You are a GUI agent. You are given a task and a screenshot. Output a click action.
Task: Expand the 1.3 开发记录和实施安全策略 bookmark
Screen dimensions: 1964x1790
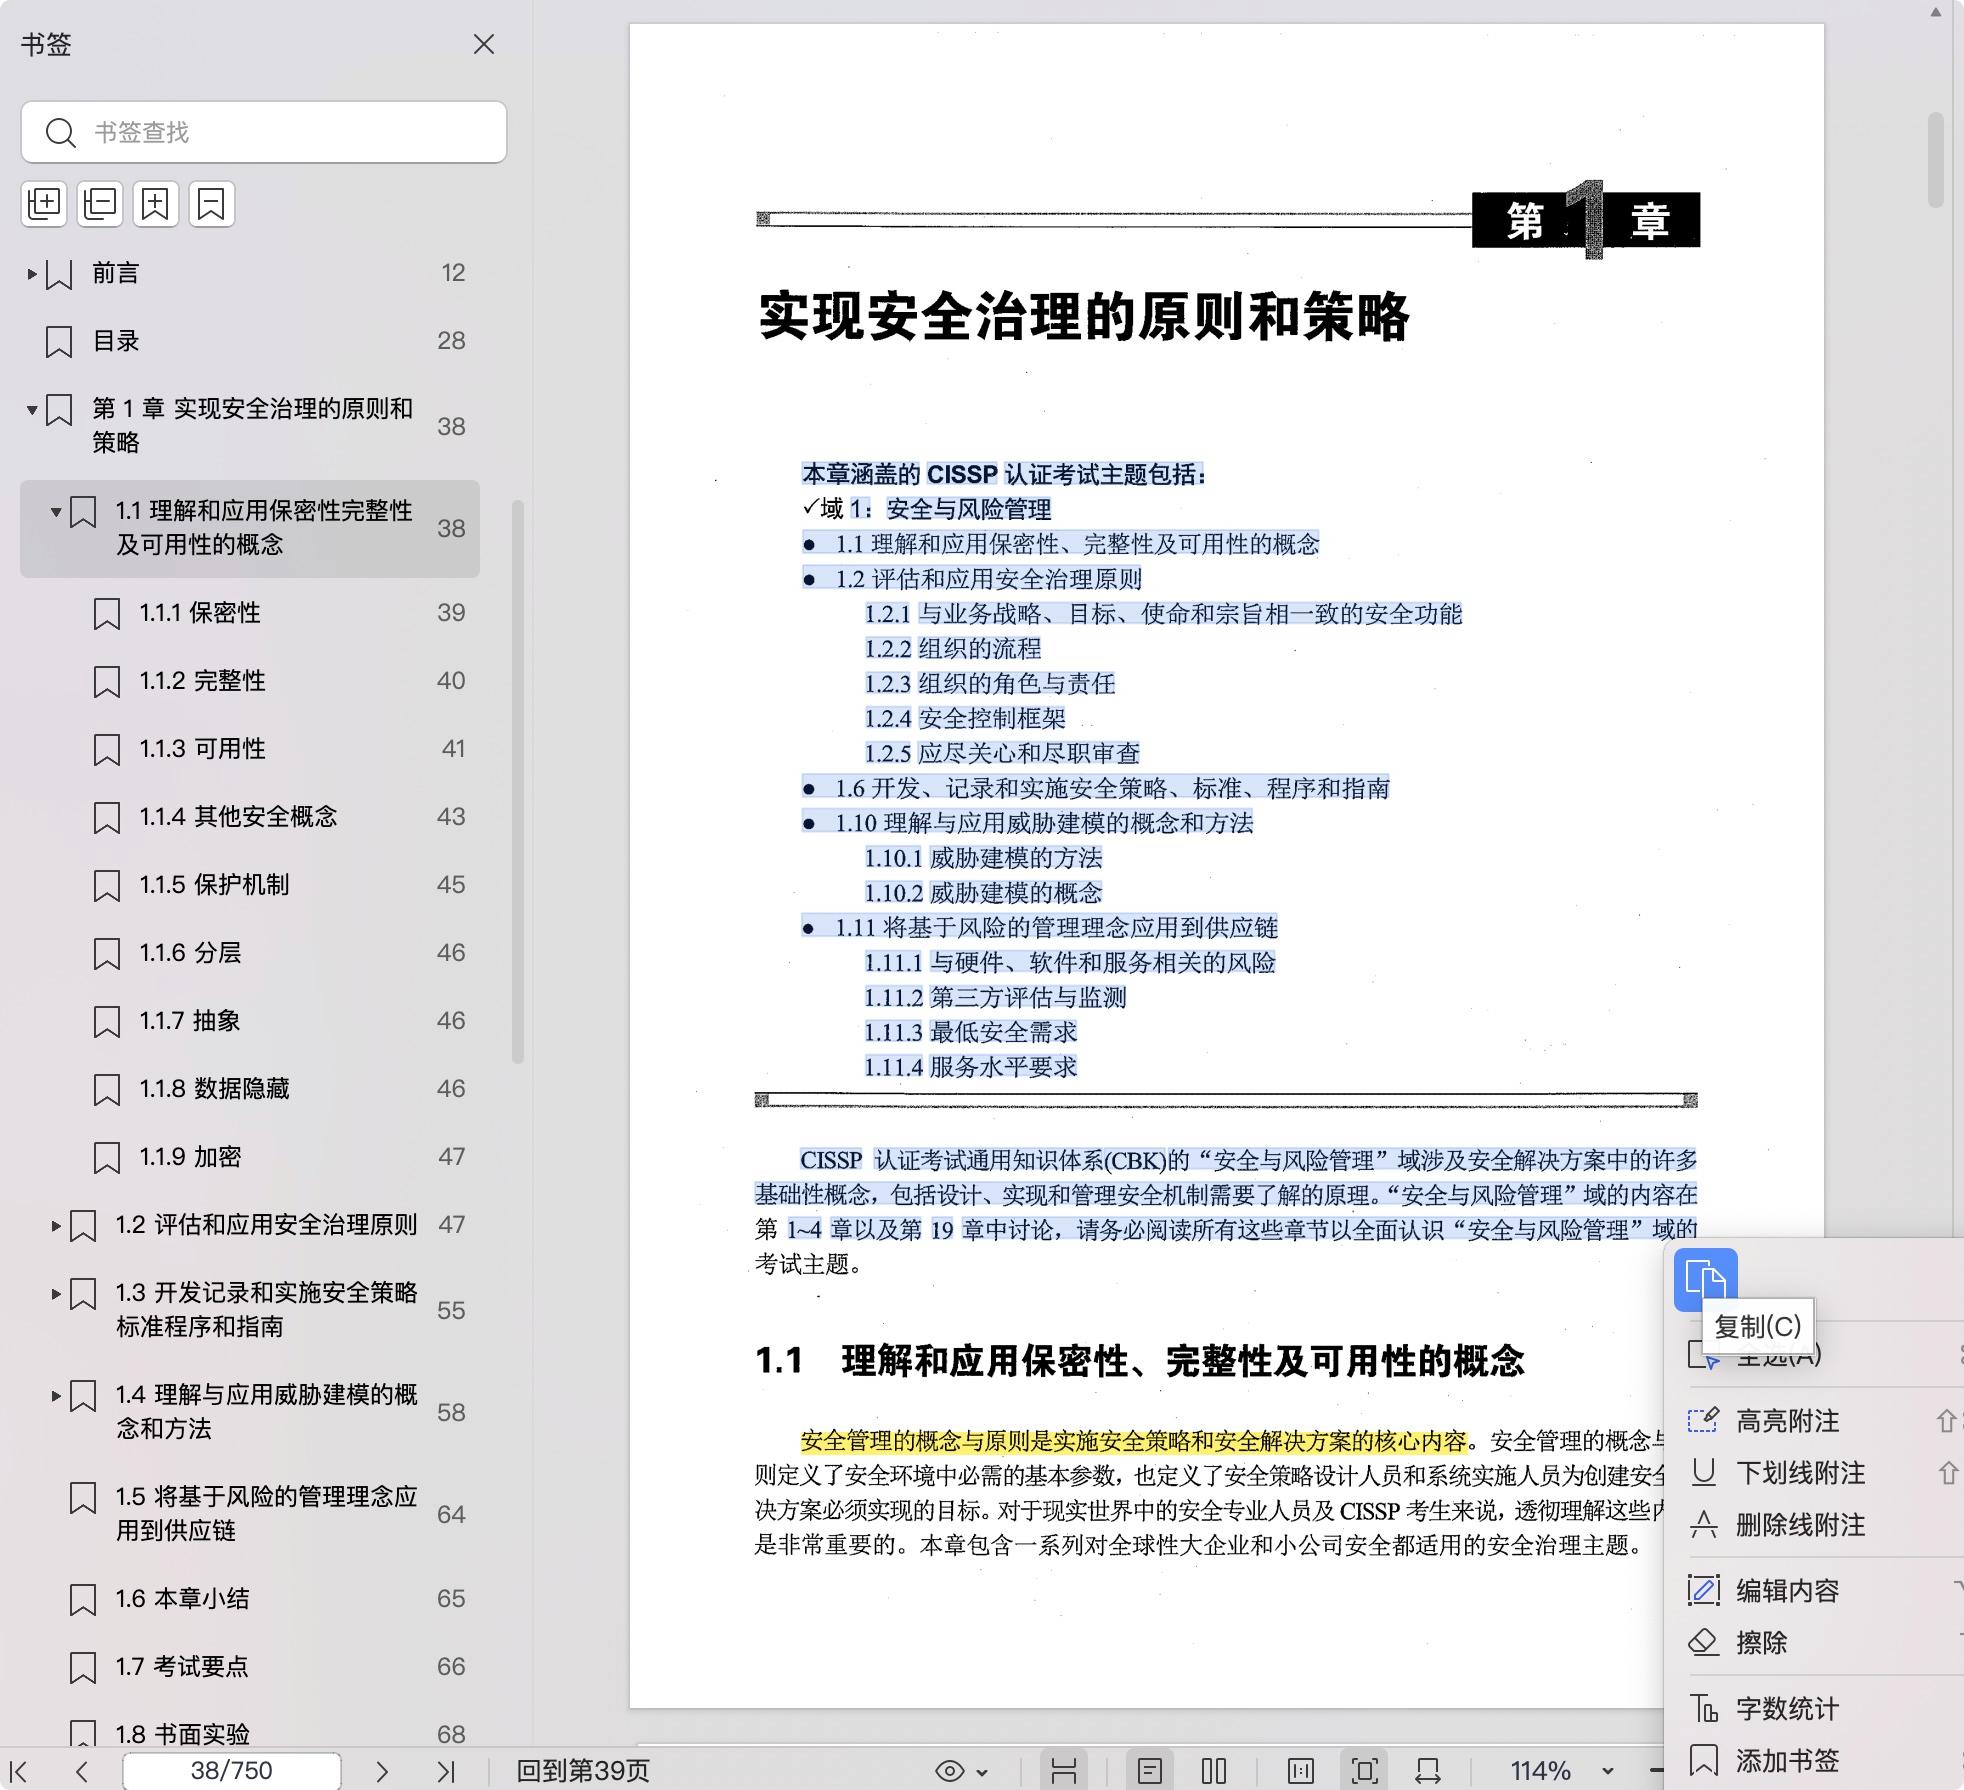point(56,1293)
